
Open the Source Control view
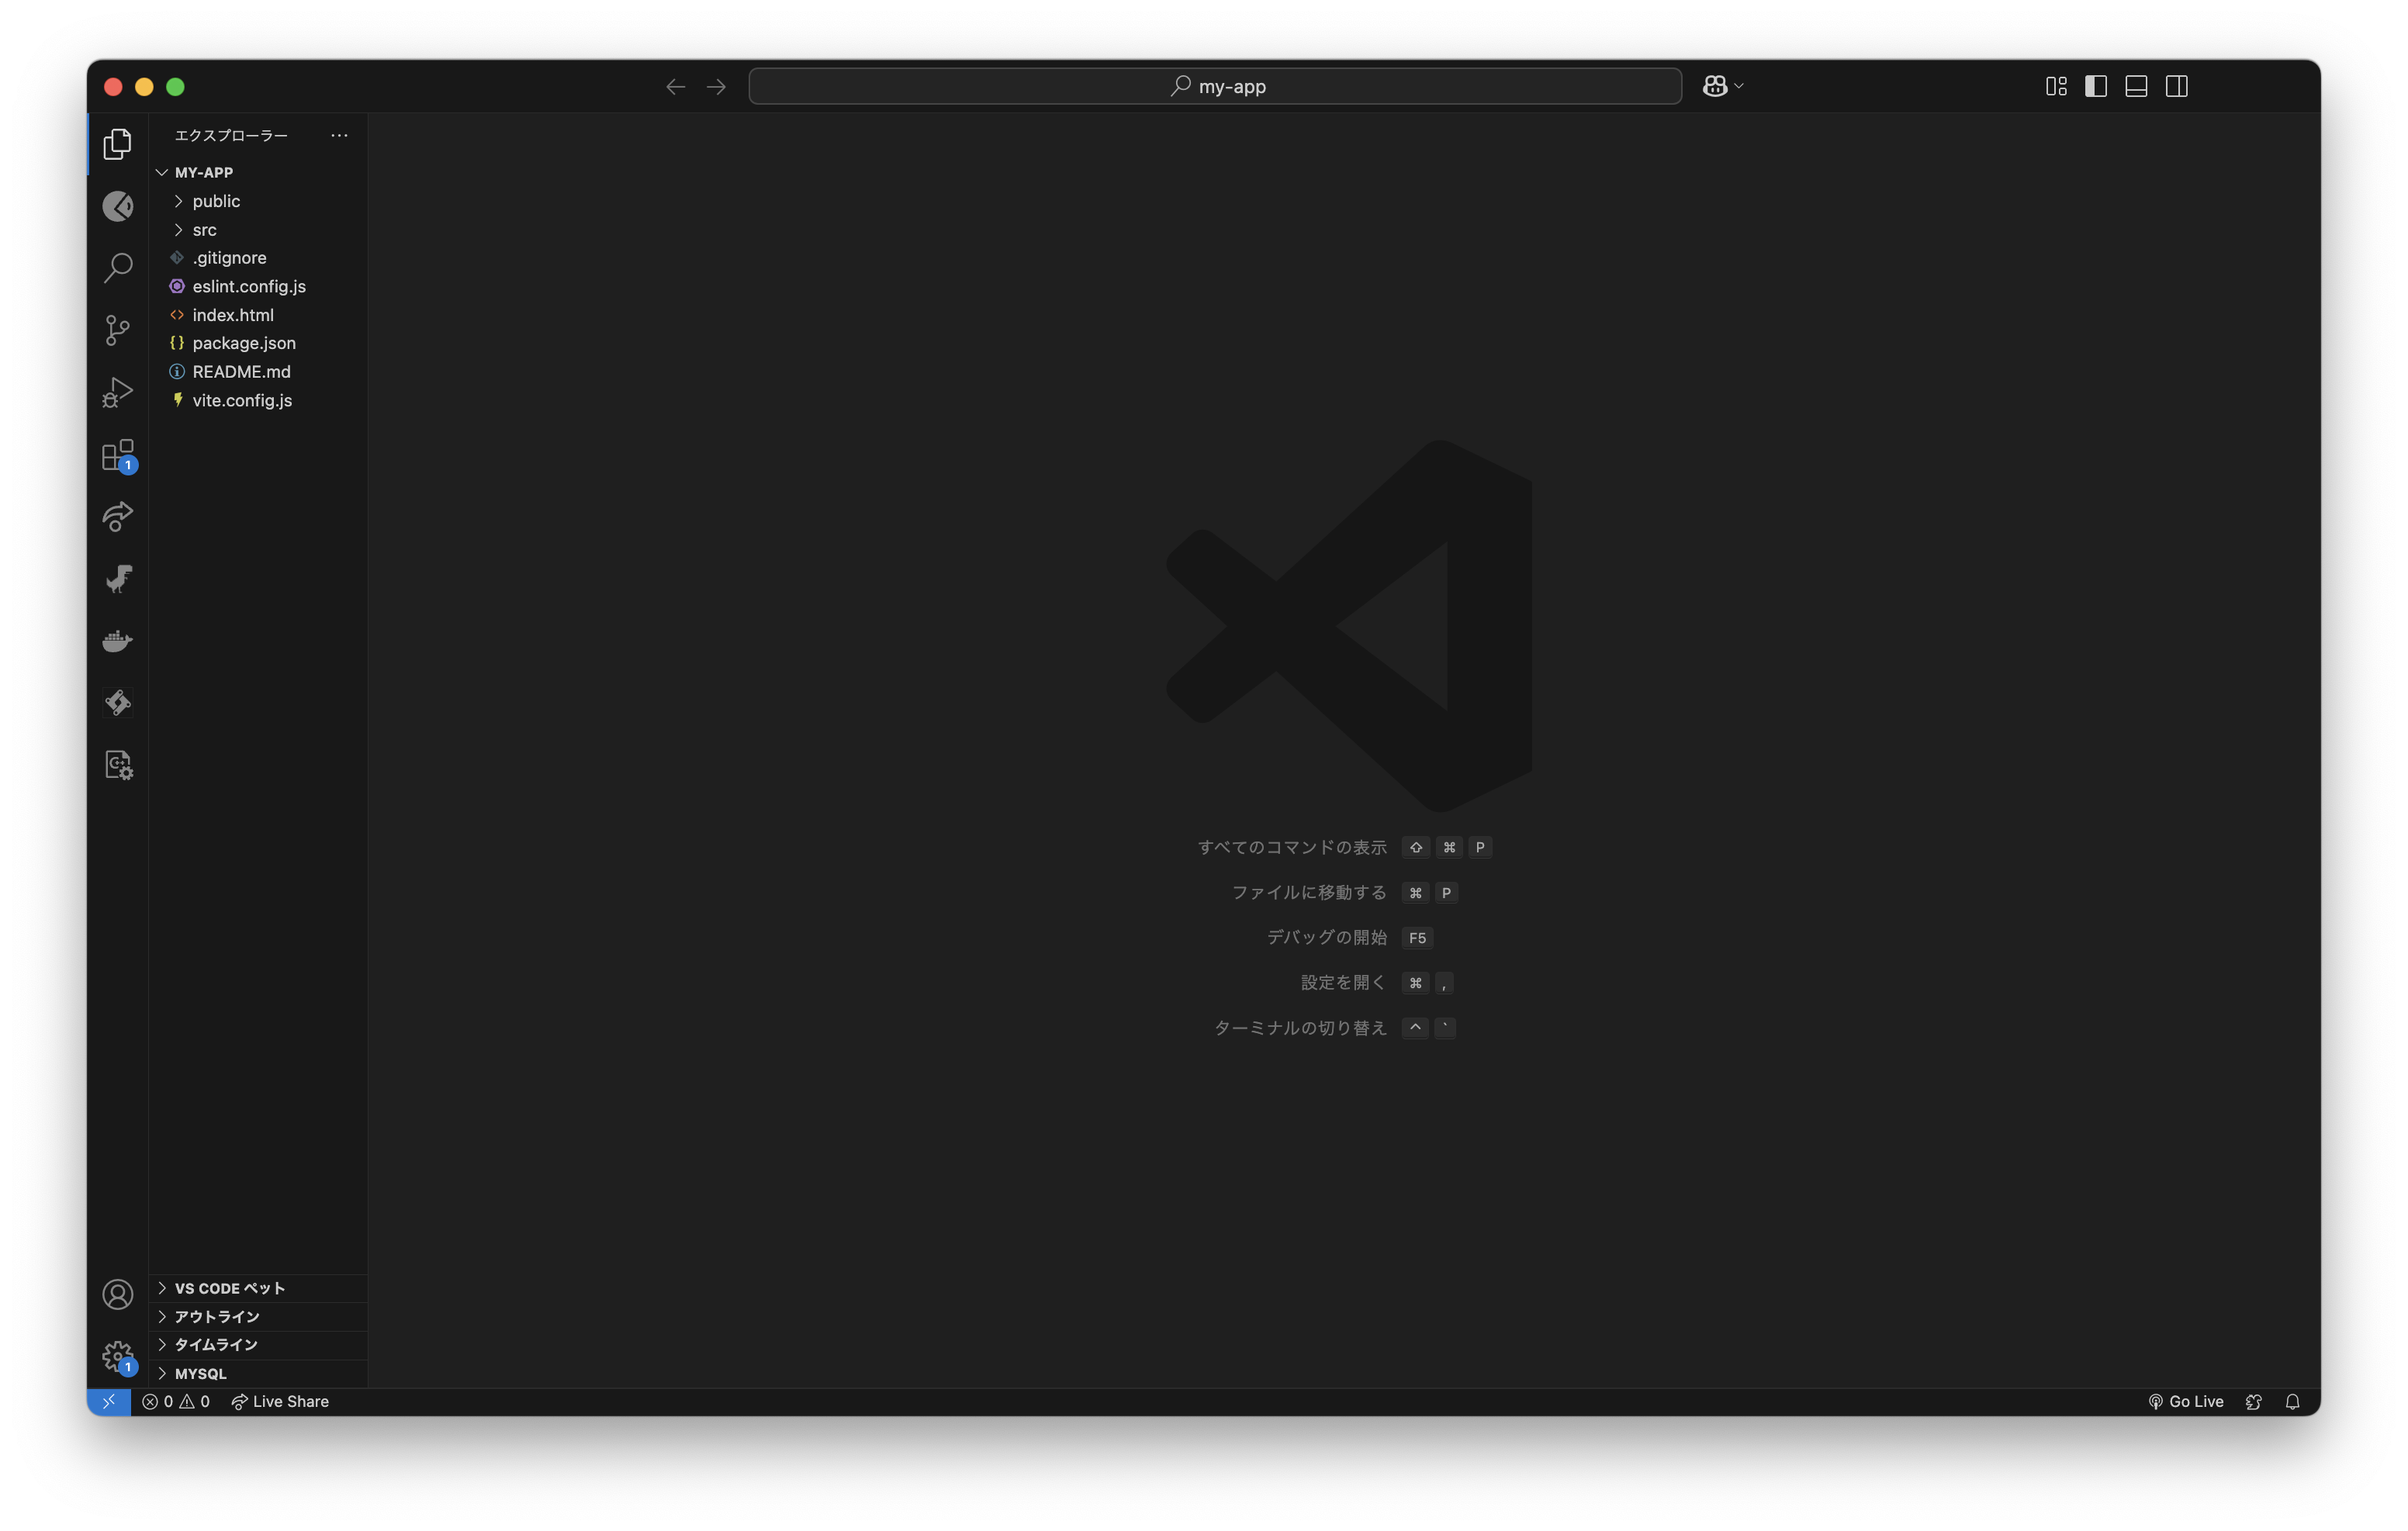[x=117, y=330]
